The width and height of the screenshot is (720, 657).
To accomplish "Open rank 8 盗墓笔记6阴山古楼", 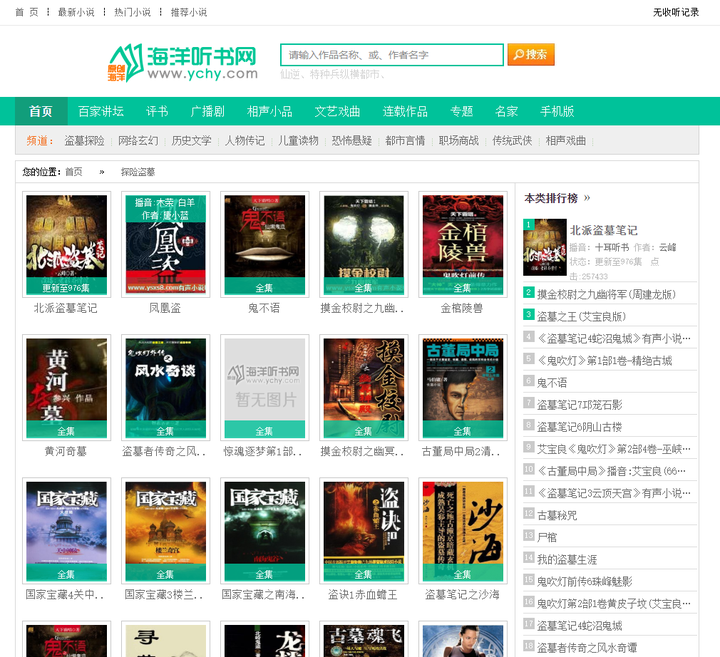I will pos(579,427).
